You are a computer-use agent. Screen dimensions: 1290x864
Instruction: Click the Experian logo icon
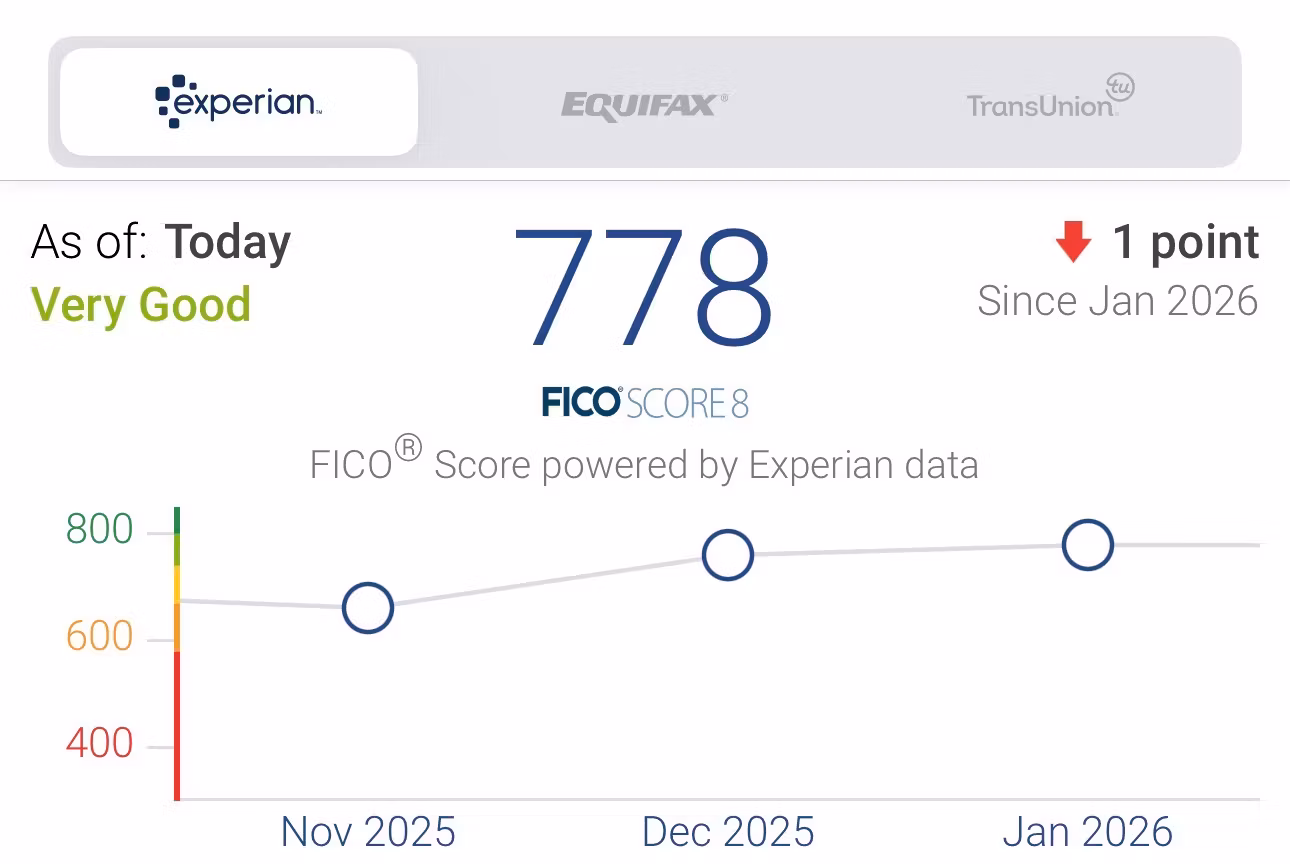pos(170,100)
